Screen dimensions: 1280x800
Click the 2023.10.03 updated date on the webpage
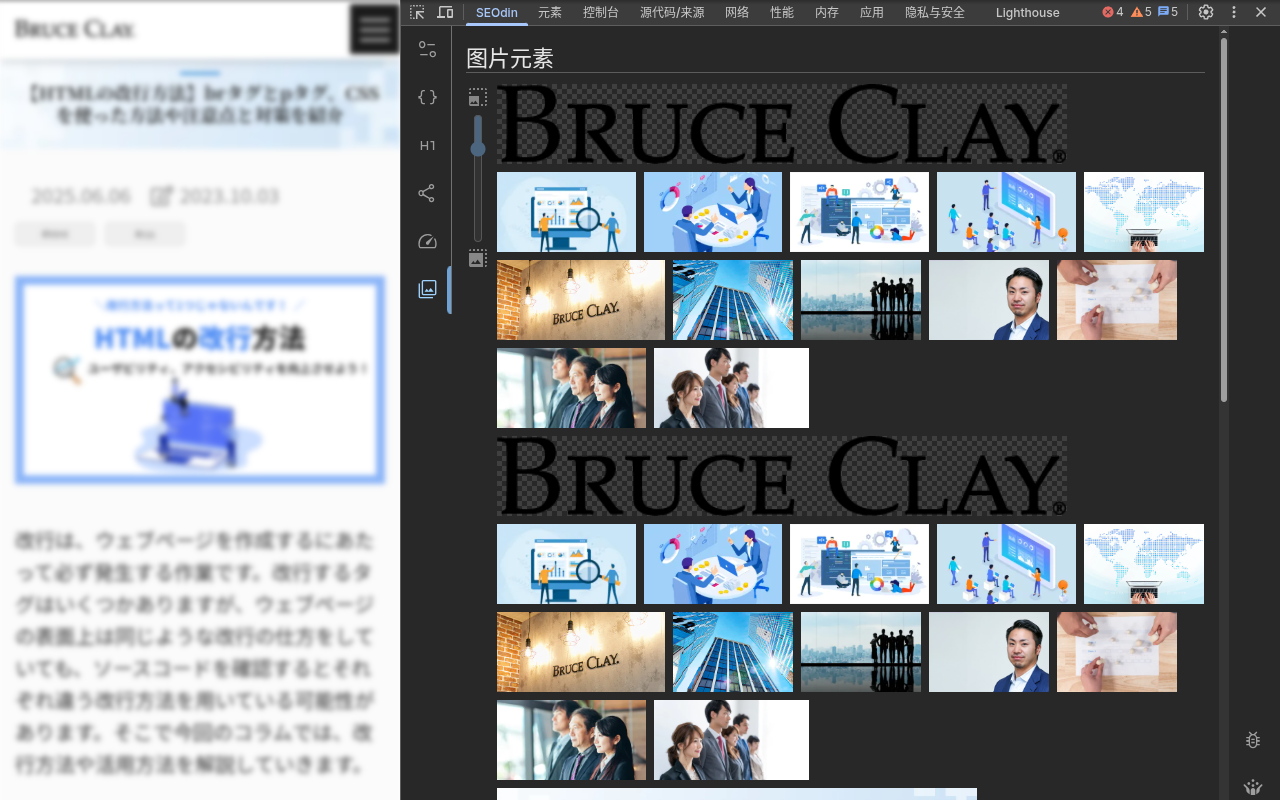tap(229, 196)
